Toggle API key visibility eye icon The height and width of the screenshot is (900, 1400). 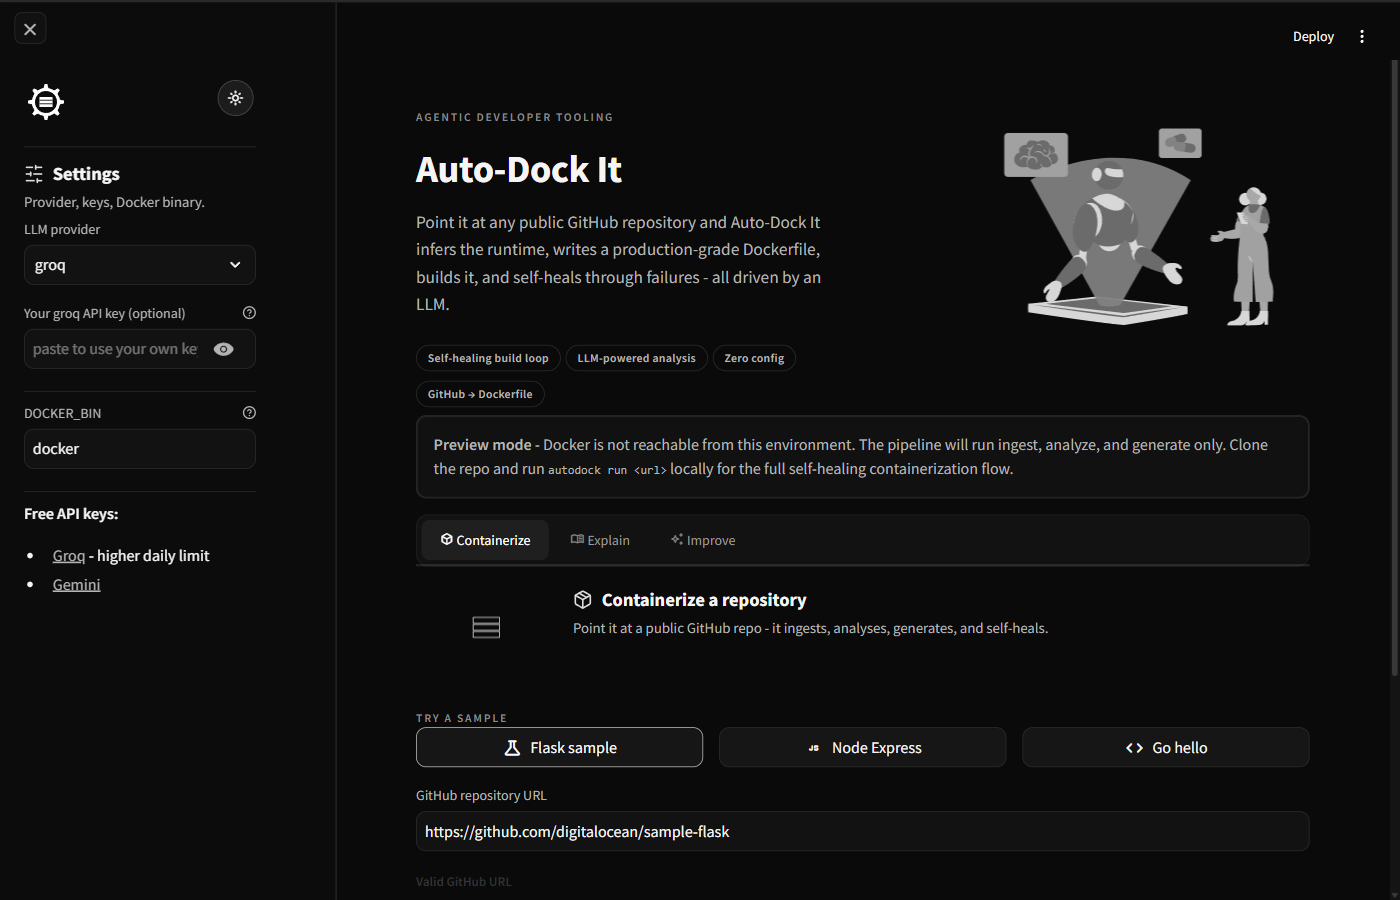click(x=224, y=349)
